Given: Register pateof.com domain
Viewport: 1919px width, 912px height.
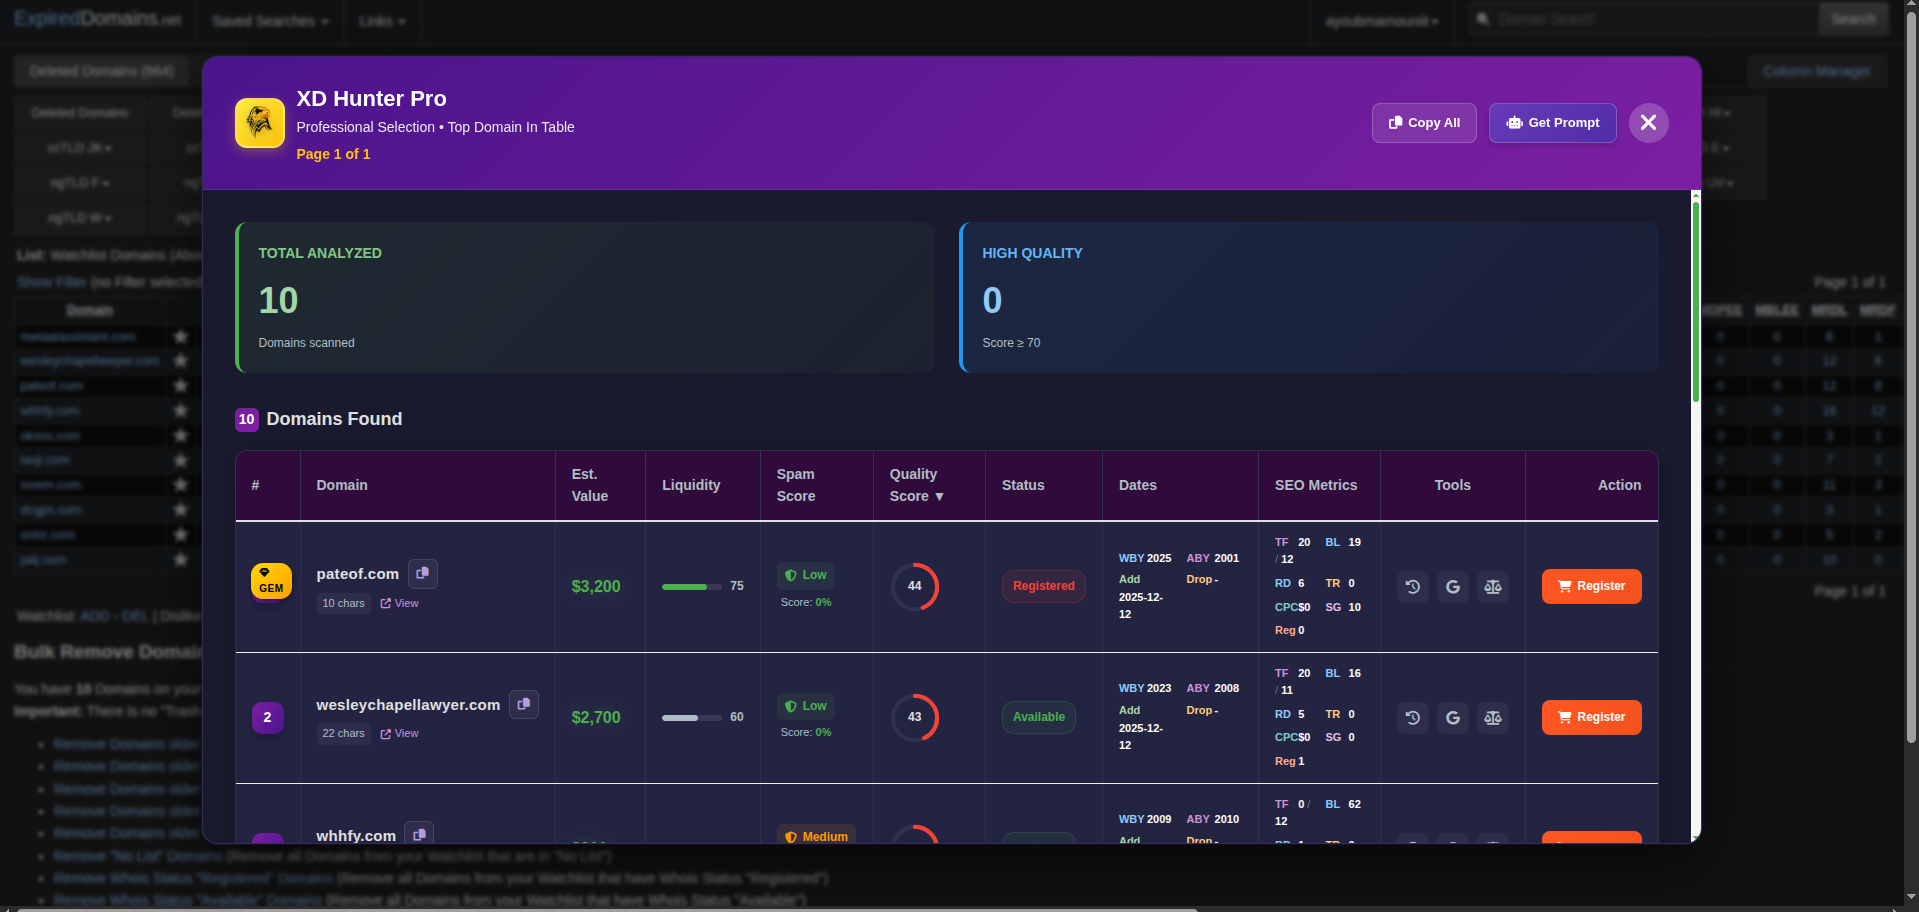Looking at the screenshot, I should [x=1590, y=587].
